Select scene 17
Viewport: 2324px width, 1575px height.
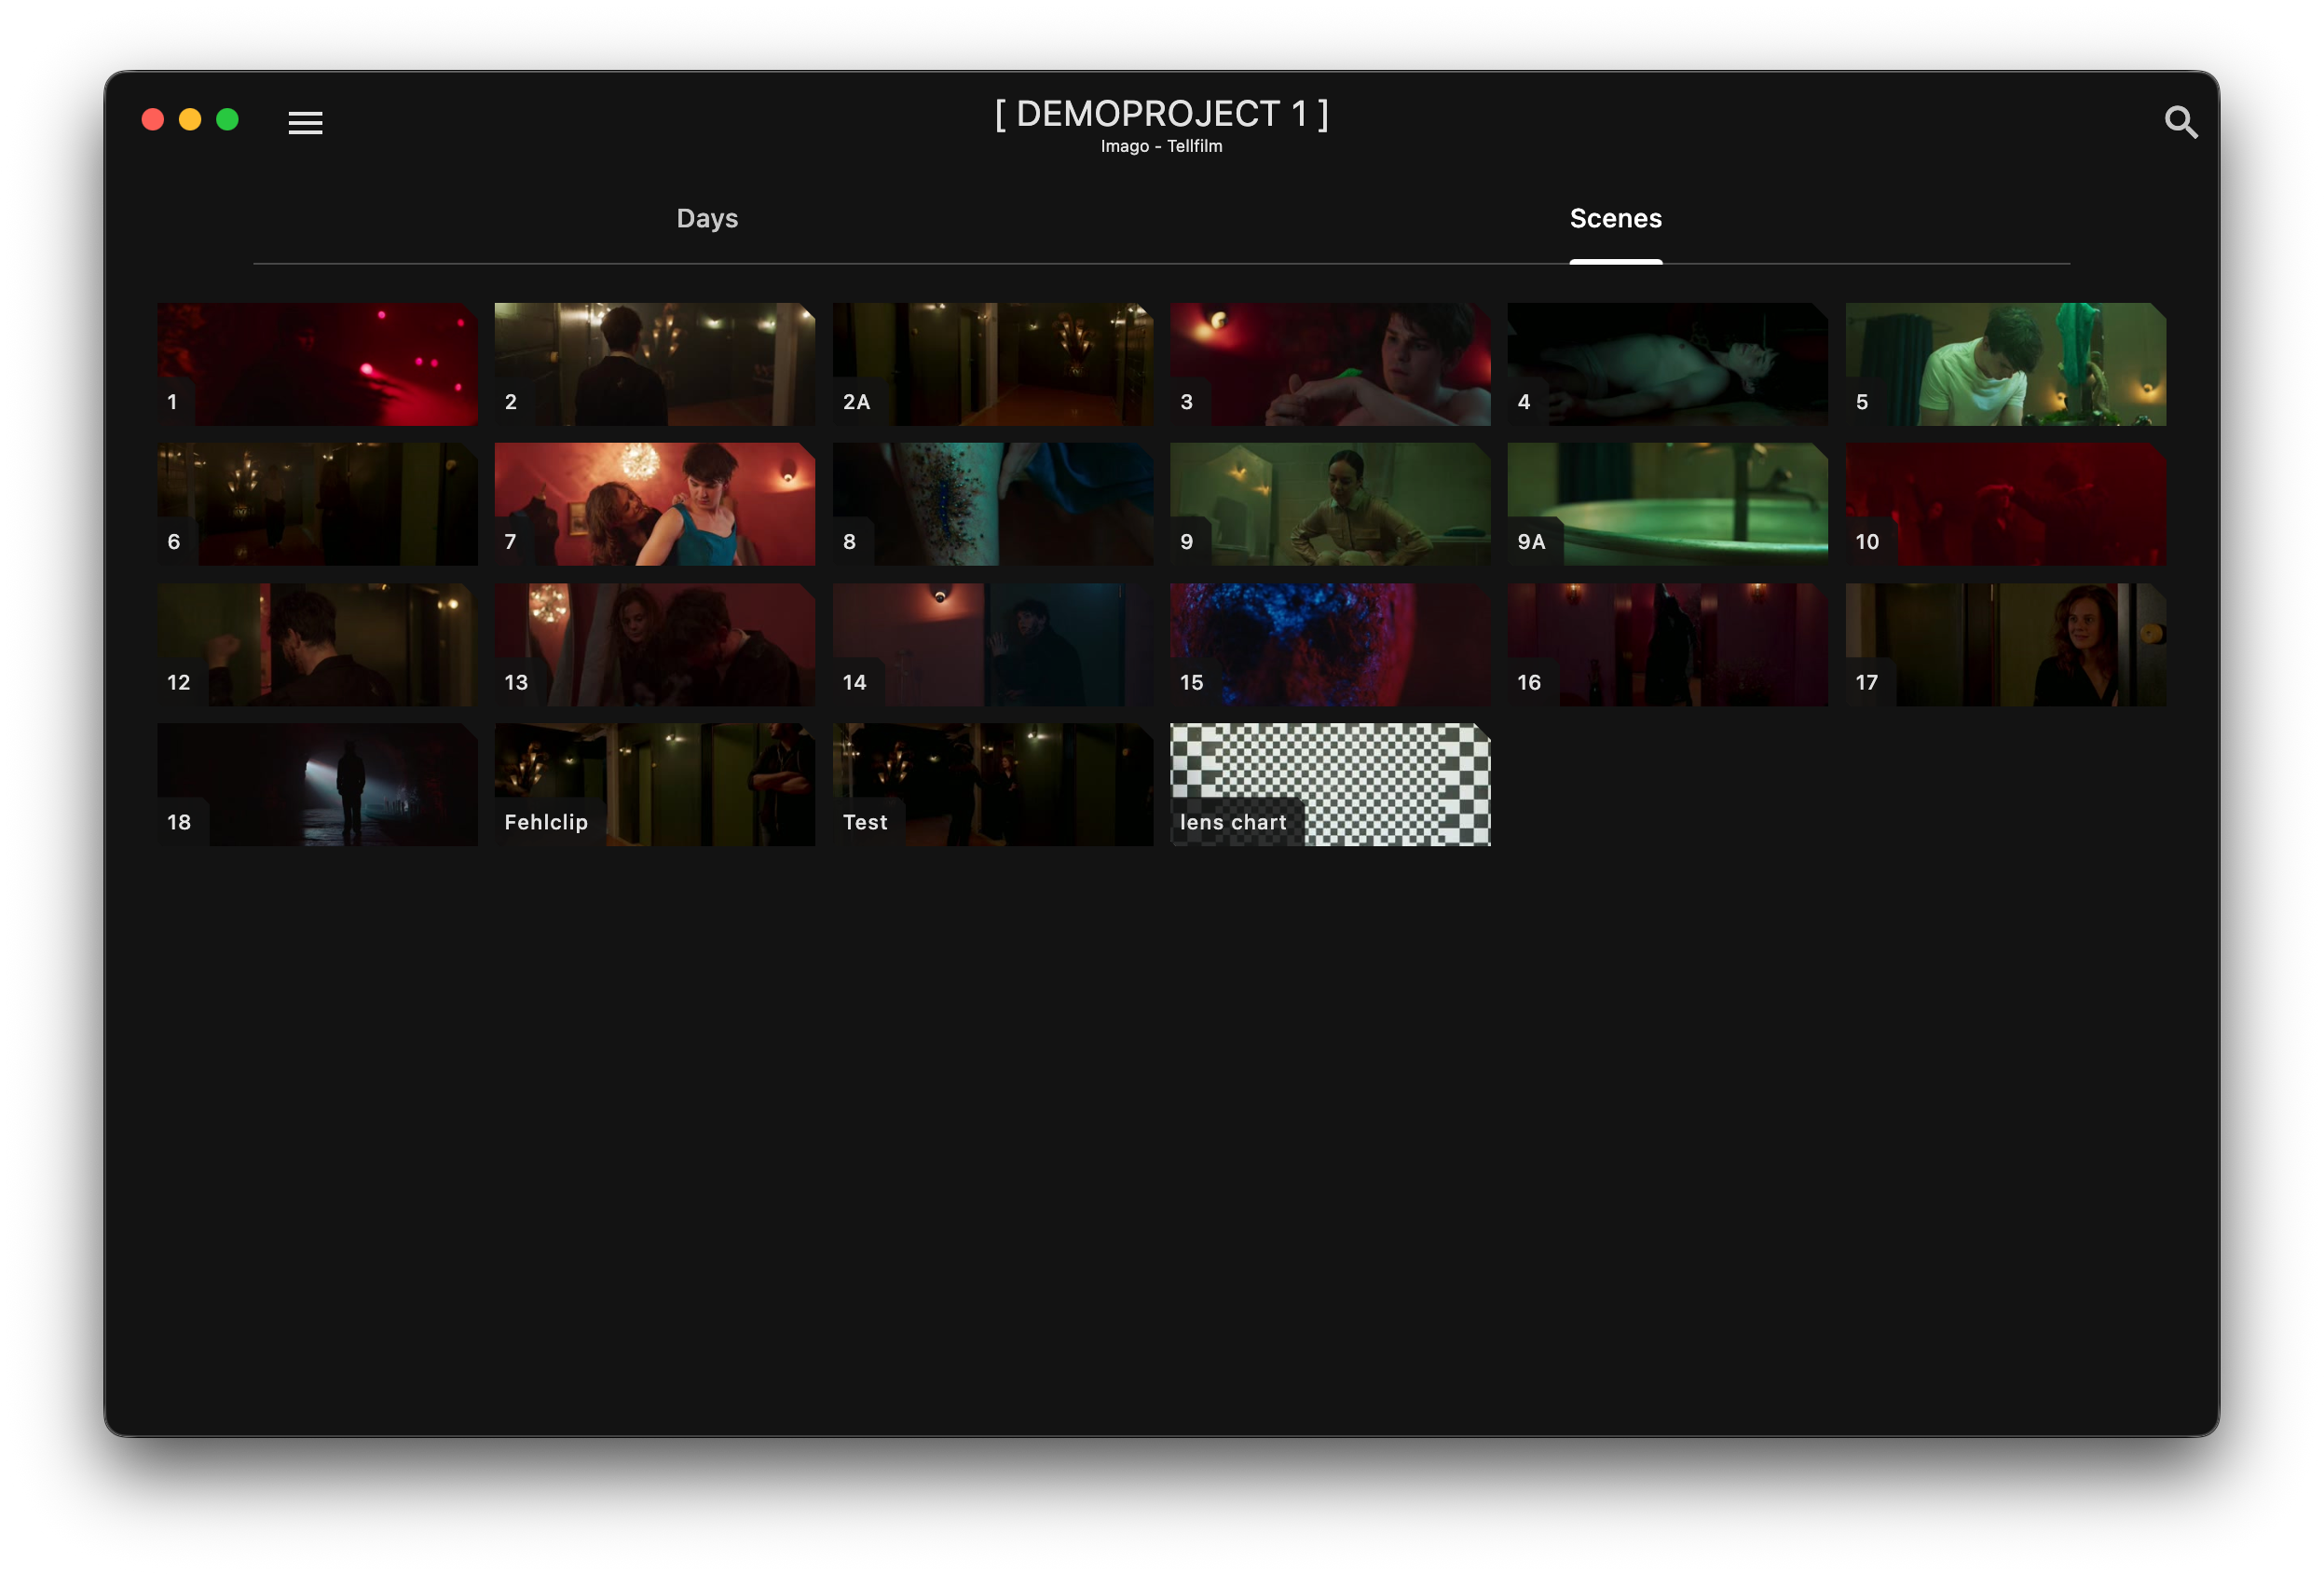[2004, 644]
